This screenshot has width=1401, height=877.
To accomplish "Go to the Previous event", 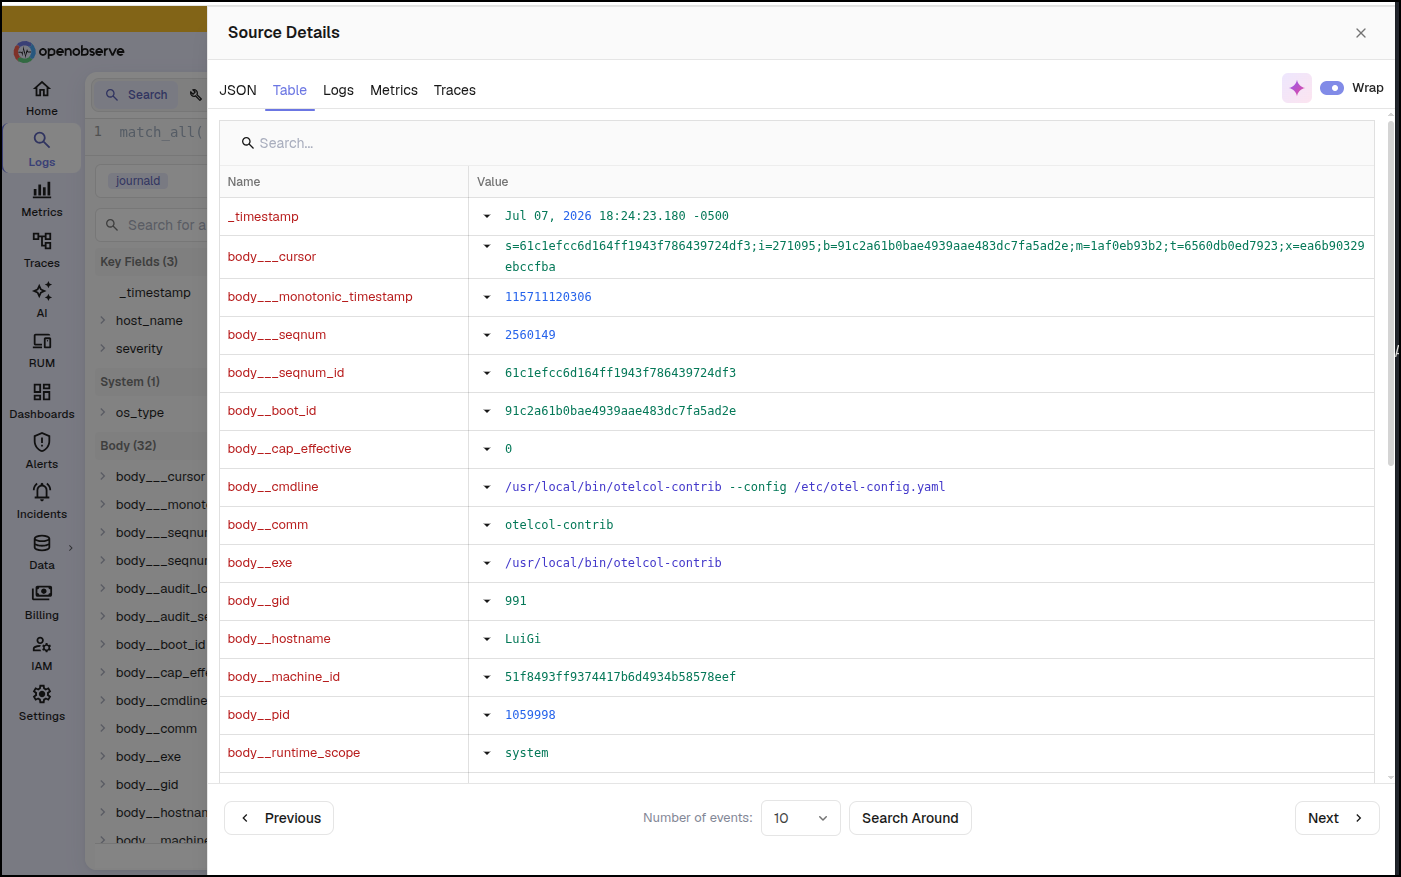I will (279, 818).
